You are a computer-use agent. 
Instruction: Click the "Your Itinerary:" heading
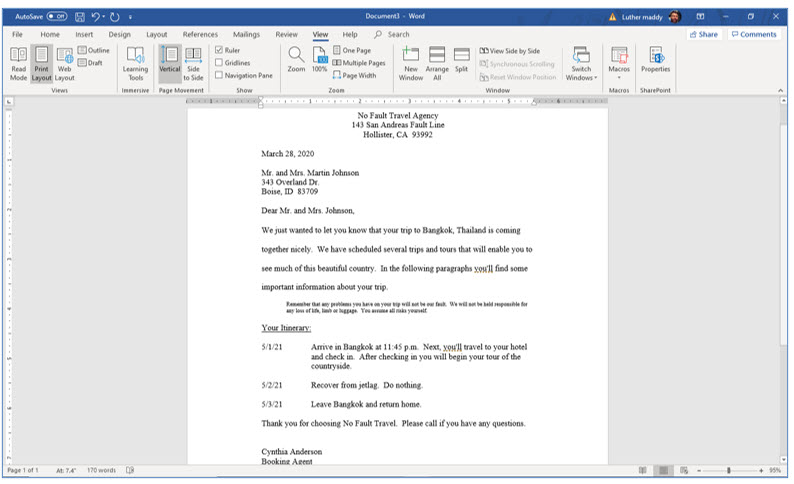point(286,328)
